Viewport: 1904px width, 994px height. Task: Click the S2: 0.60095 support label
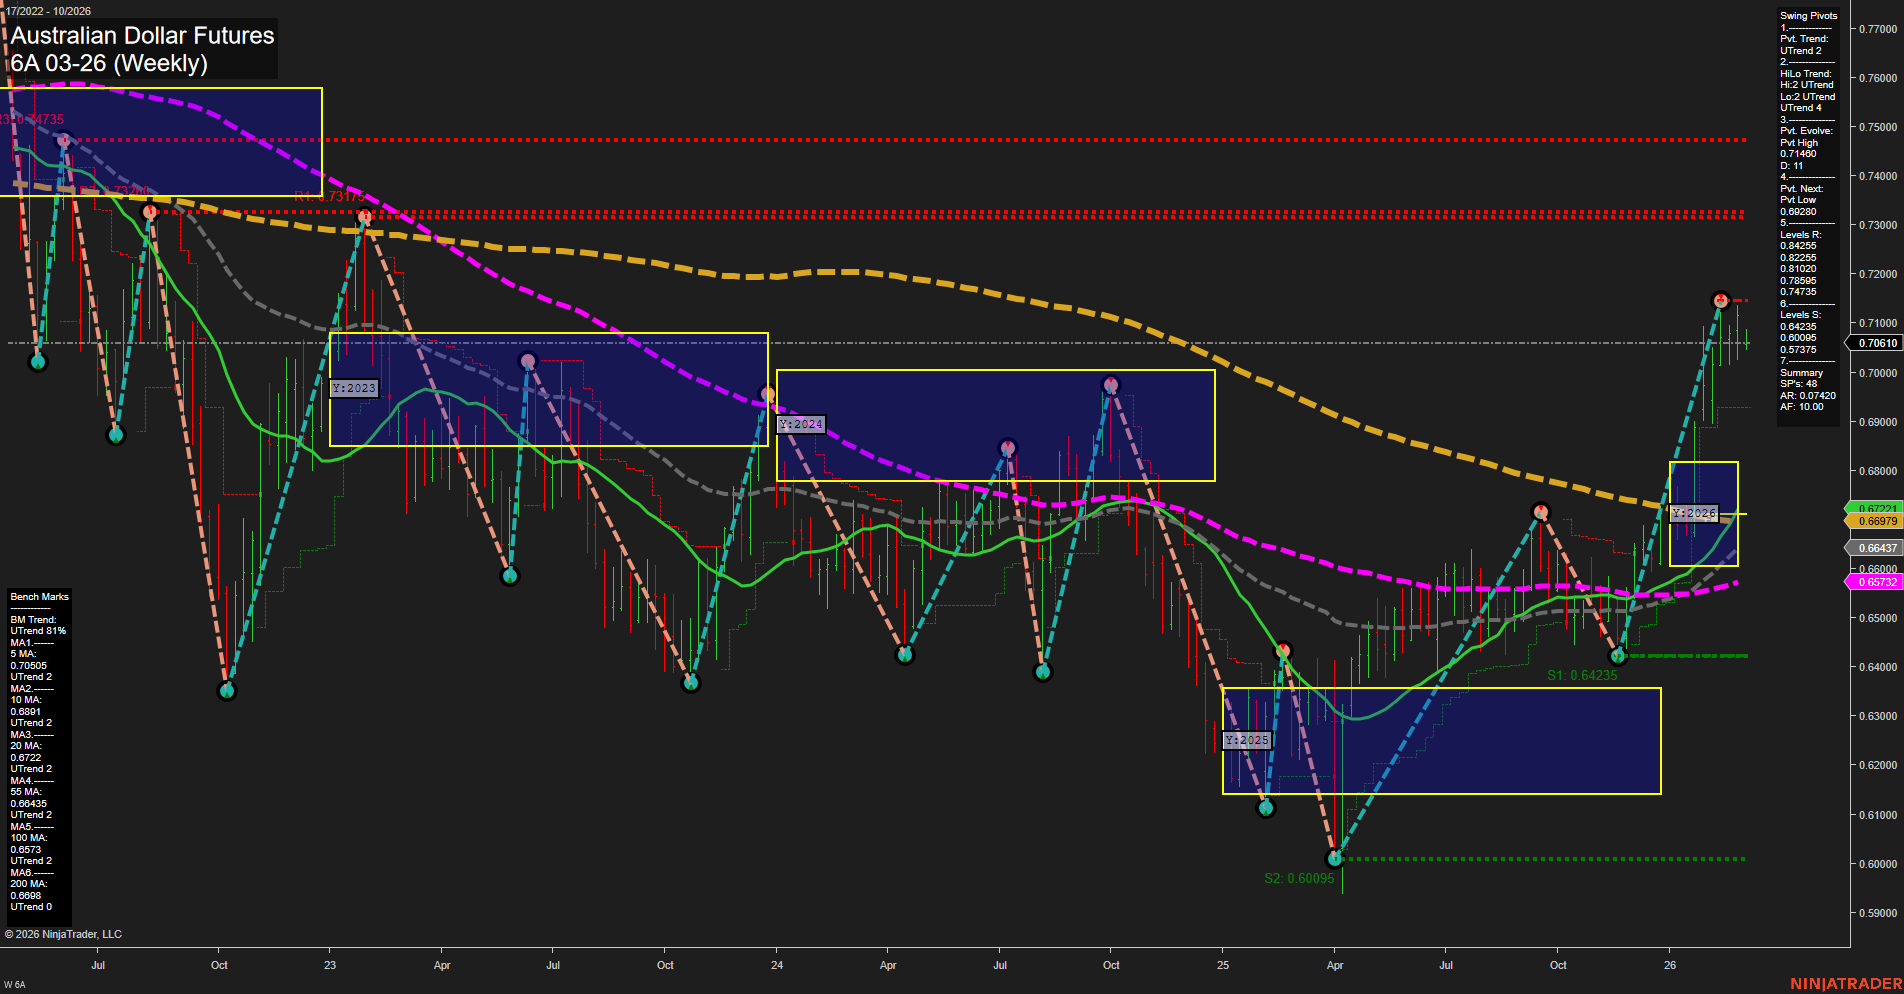point(1299,878)
